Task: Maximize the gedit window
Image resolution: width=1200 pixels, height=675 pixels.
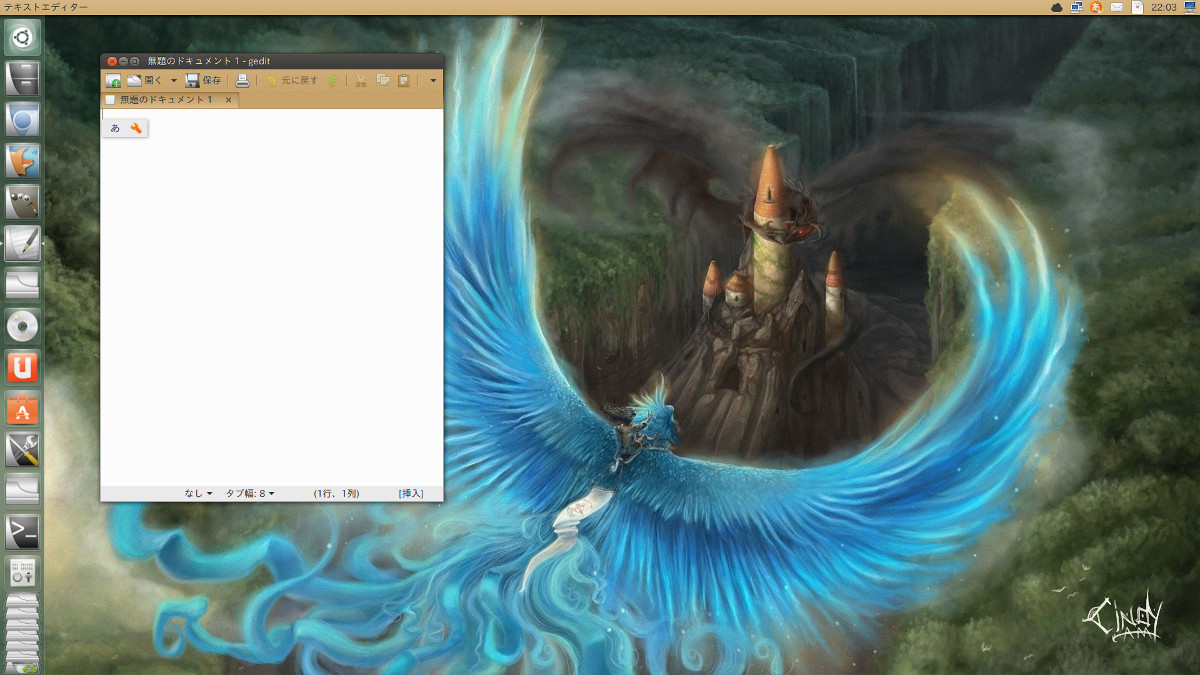Action: click(135, 62)
